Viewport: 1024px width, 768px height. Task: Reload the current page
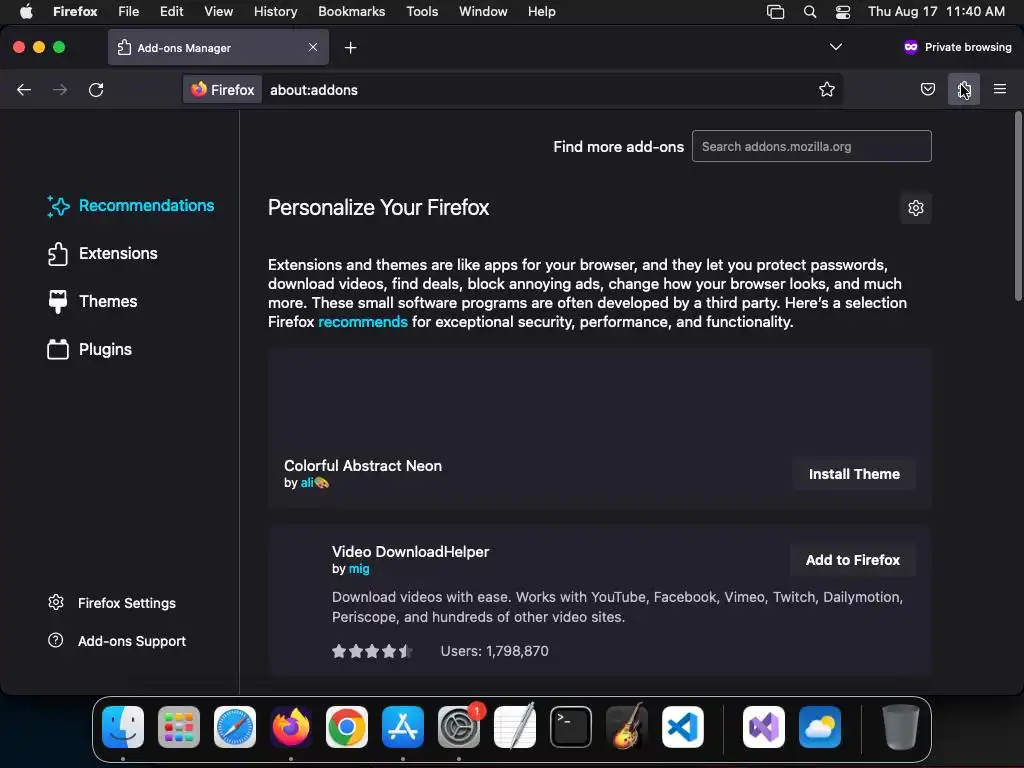click(96, 89)
